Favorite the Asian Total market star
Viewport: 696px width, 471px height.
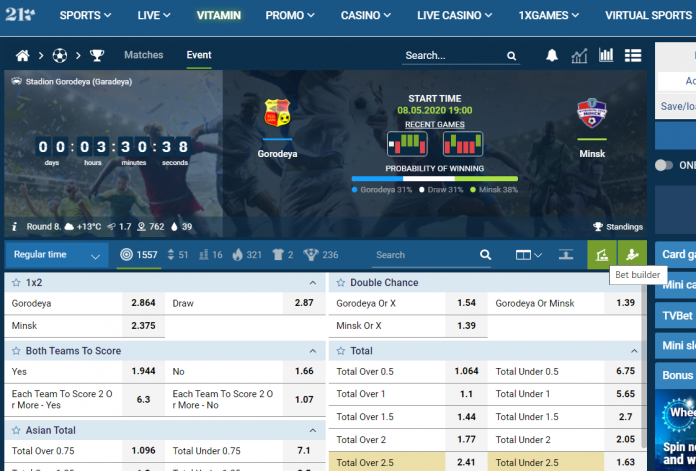(x=16, y=431)
